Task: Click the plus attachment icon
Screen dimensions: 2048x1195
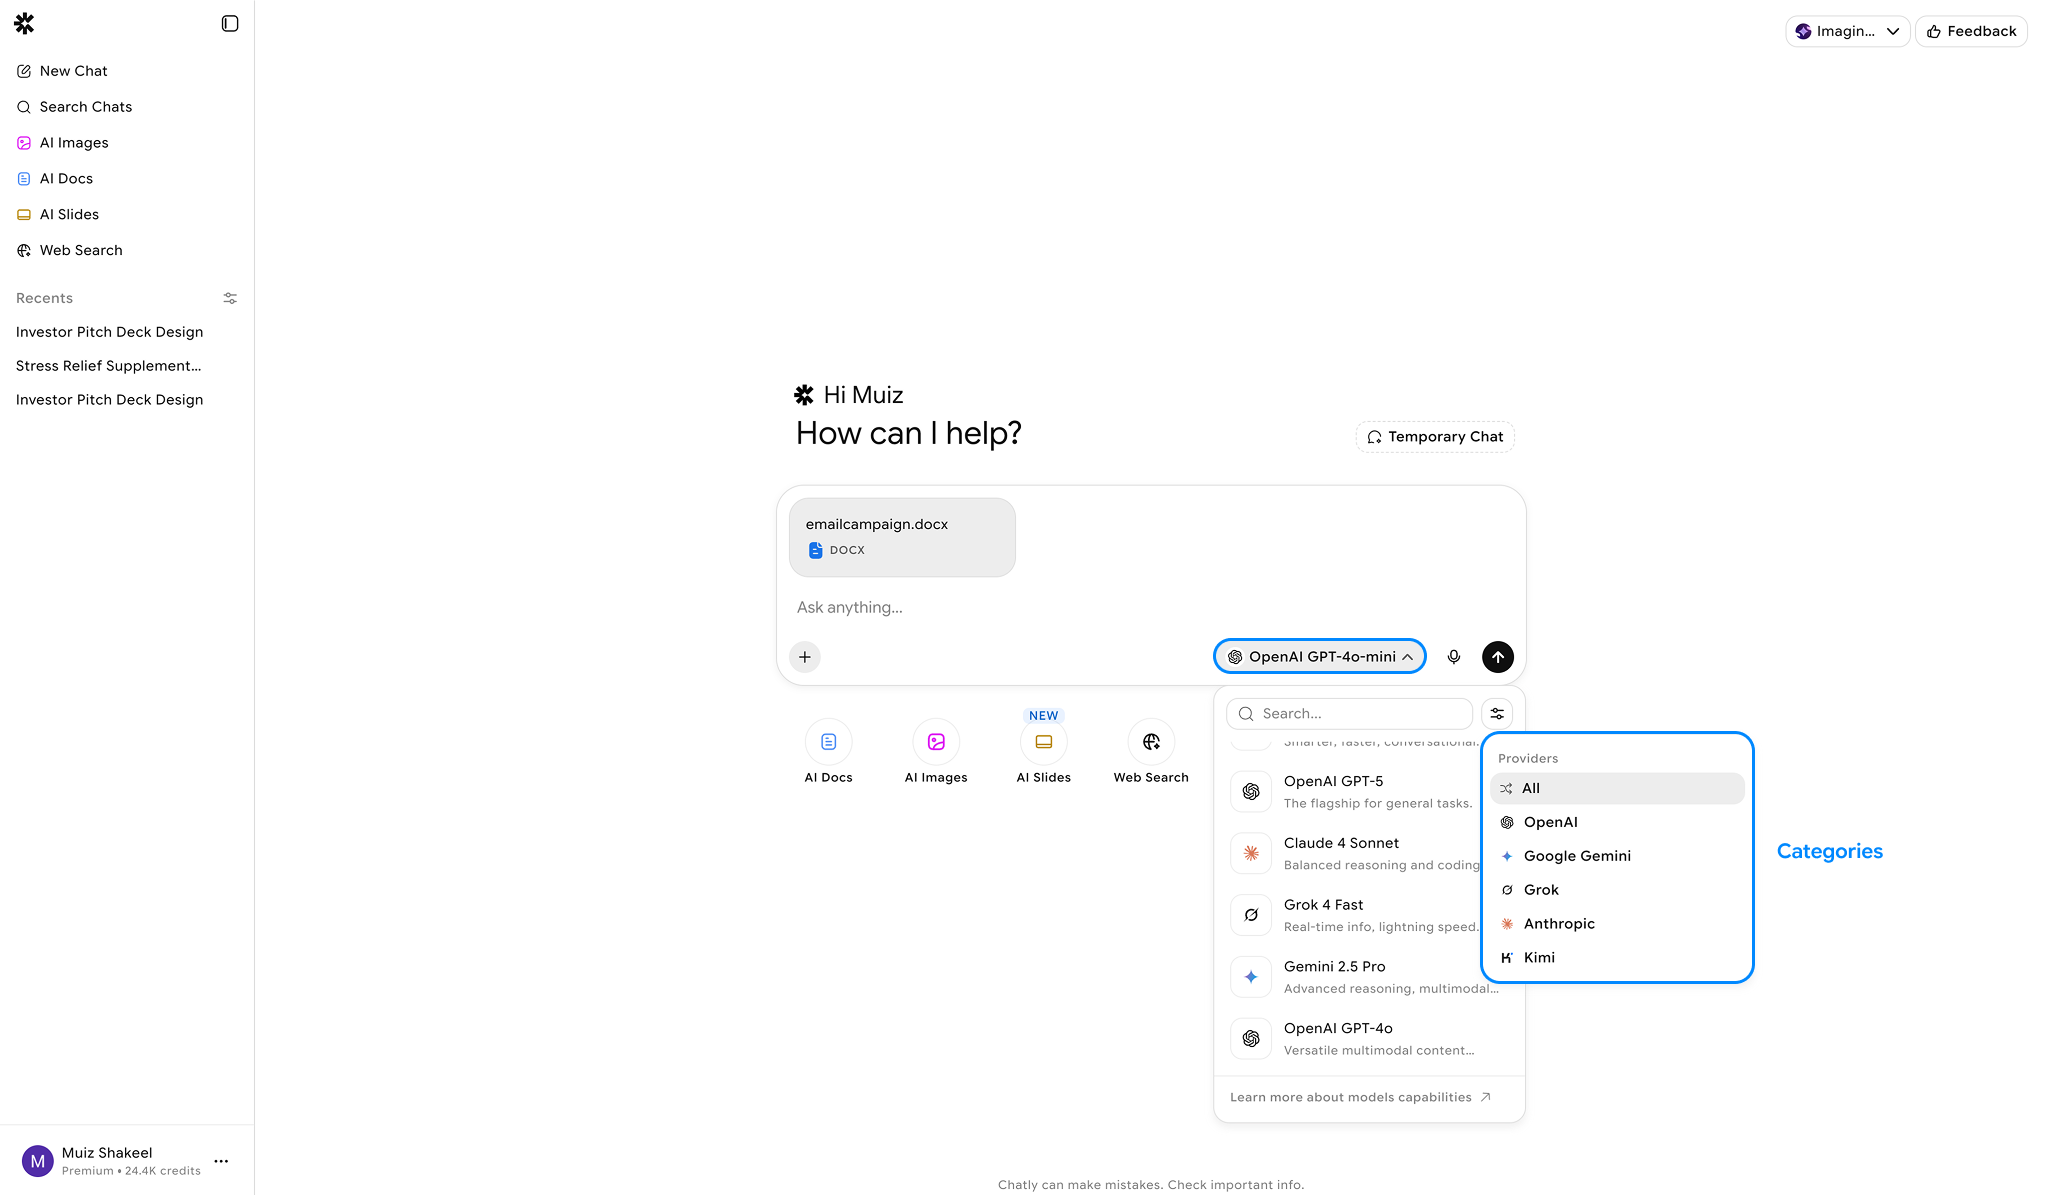Action: [805, 657]
